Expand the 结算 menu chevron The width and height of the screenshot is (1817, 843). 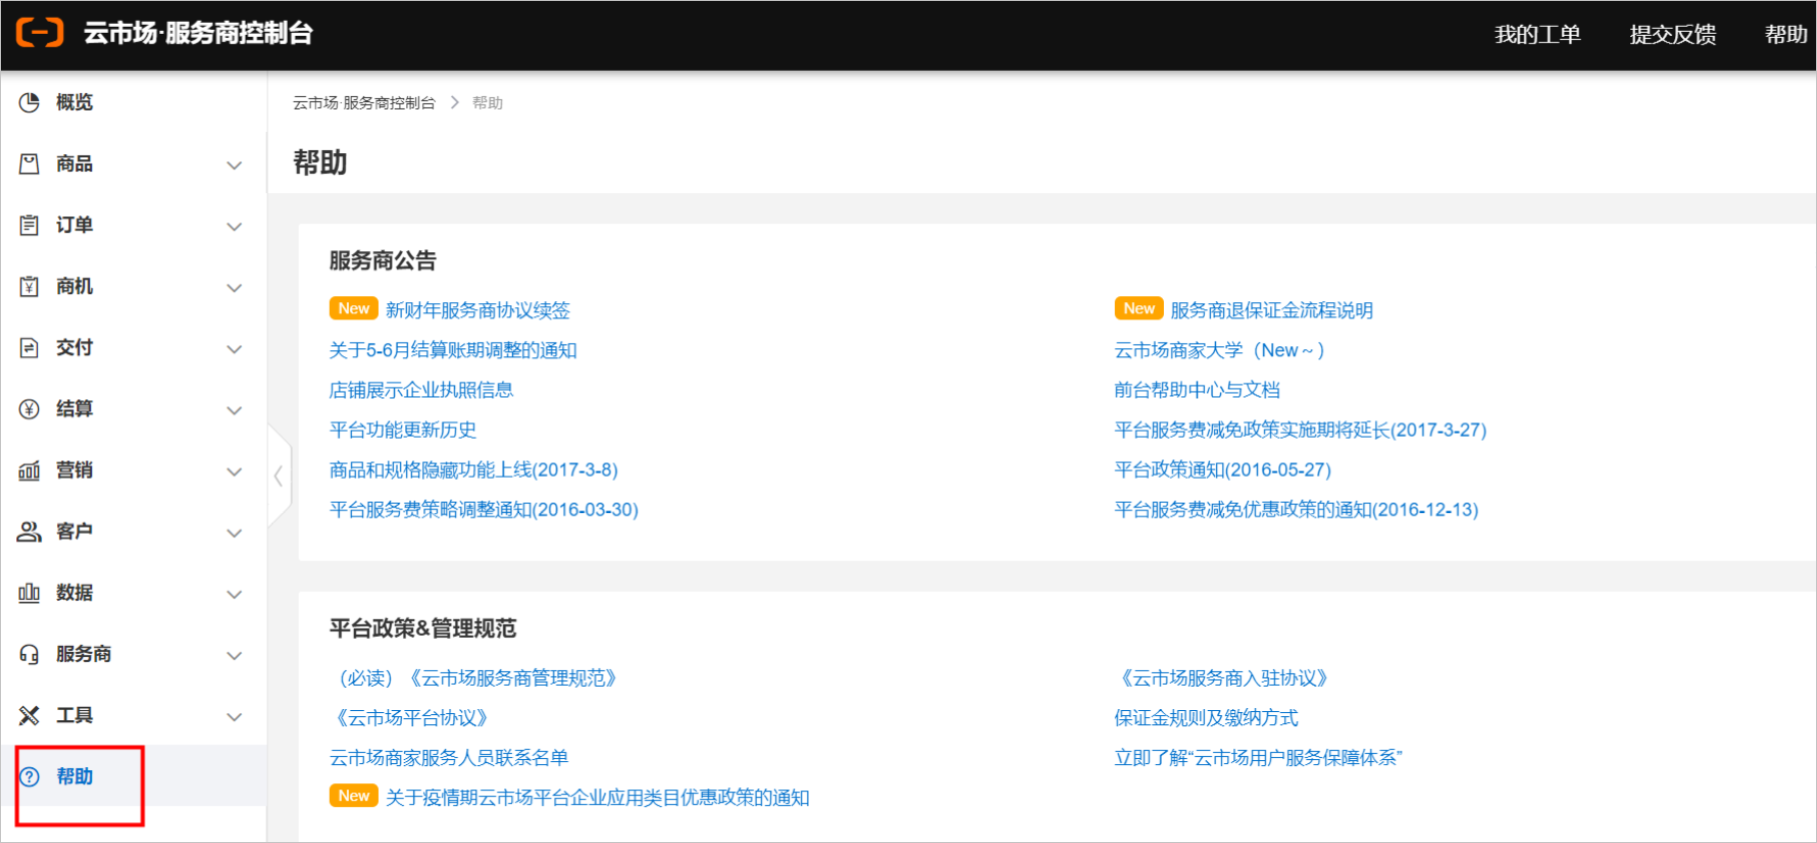point(234,411)
